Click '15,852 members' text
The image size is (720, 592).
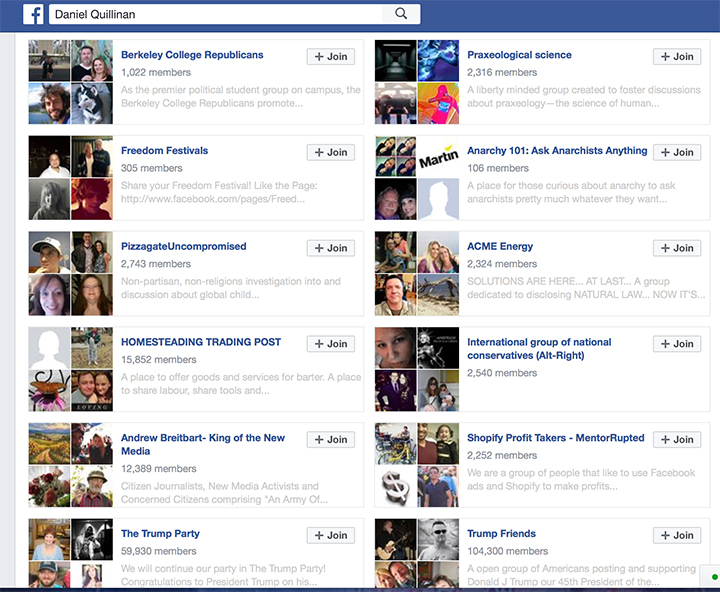[x=158, y=360]
